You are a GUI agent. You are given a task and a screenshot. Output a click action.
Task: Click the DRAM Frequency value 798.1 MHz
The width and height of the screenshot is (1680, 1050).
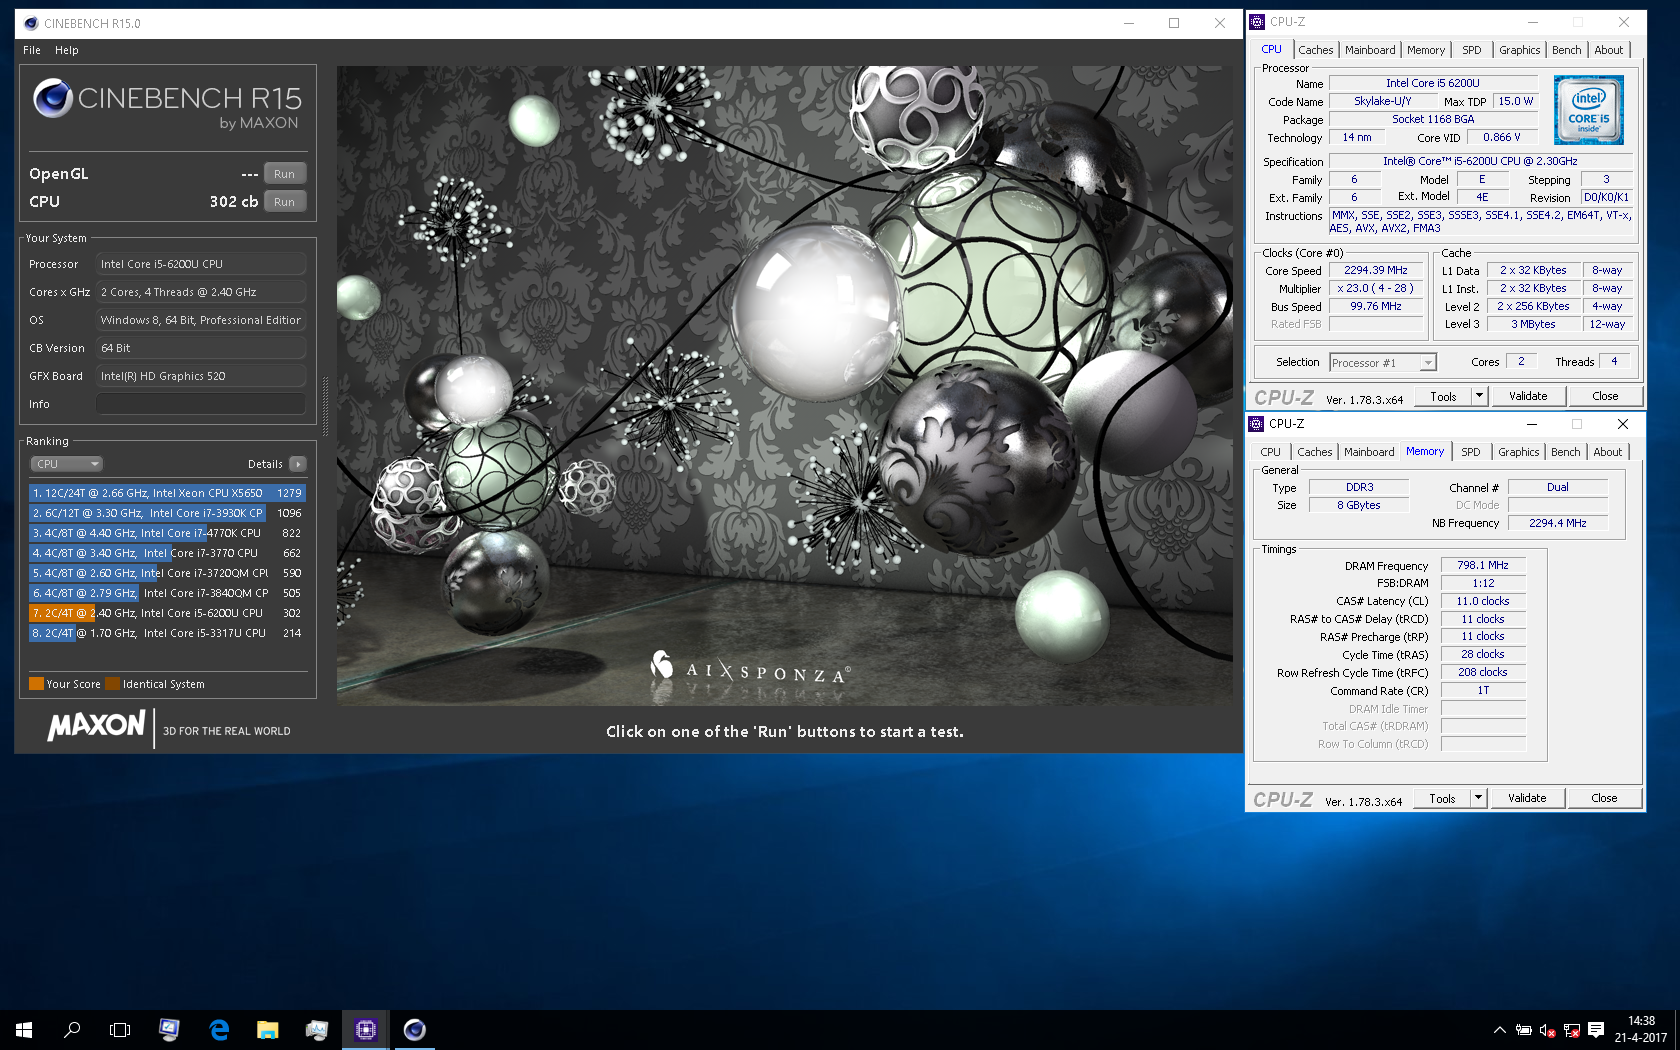[x=1483, y=566]
